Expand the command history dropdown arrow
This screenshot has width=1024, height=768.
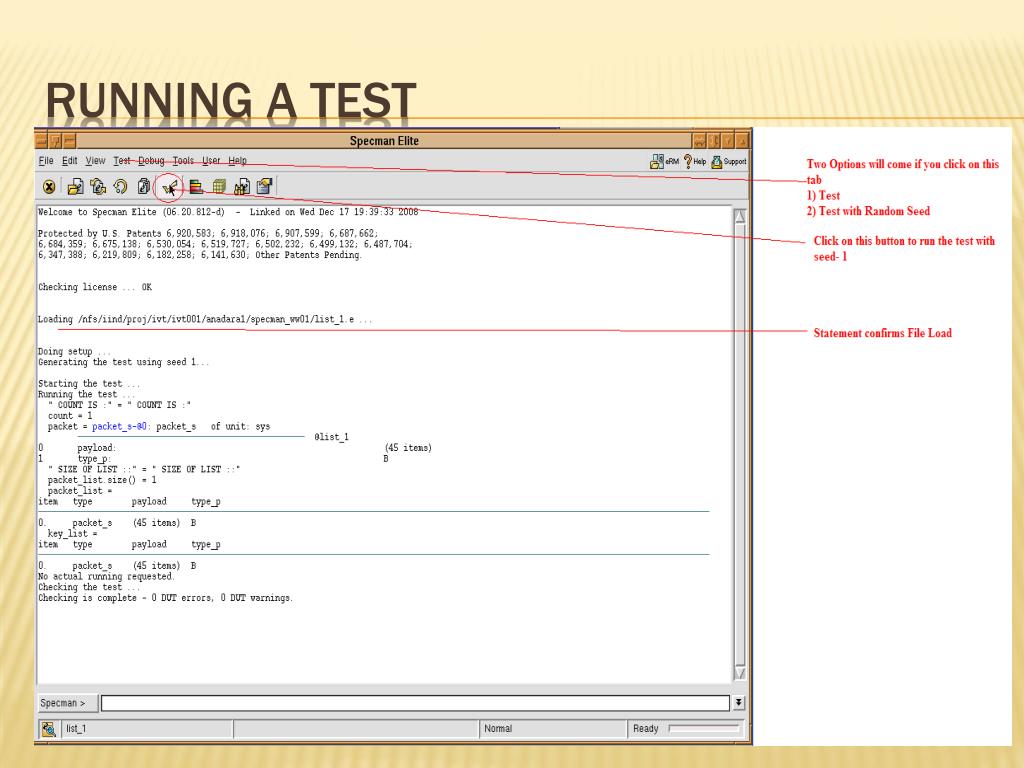(x=739, y=703)
